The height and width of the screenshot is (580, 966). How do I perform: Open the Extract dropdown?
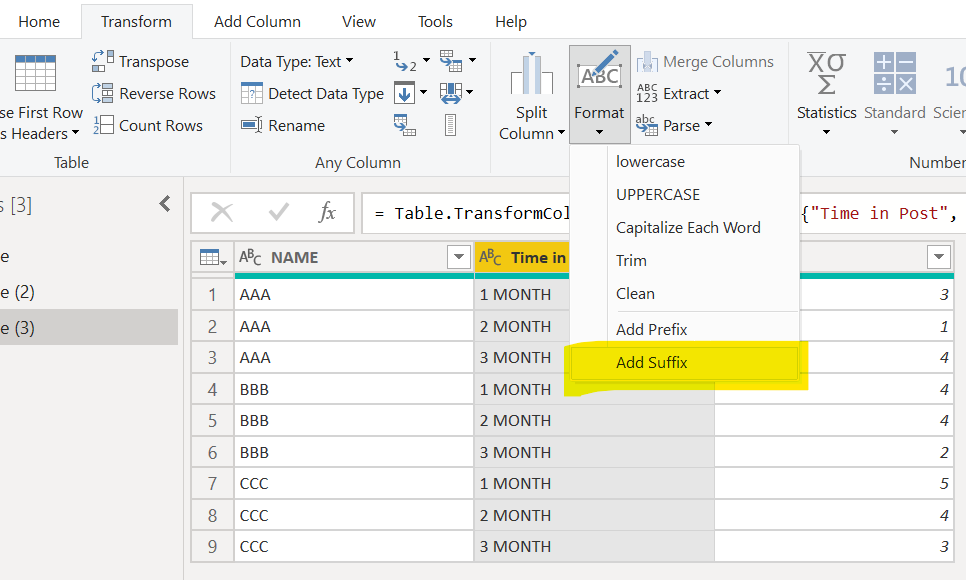point(678,93)
